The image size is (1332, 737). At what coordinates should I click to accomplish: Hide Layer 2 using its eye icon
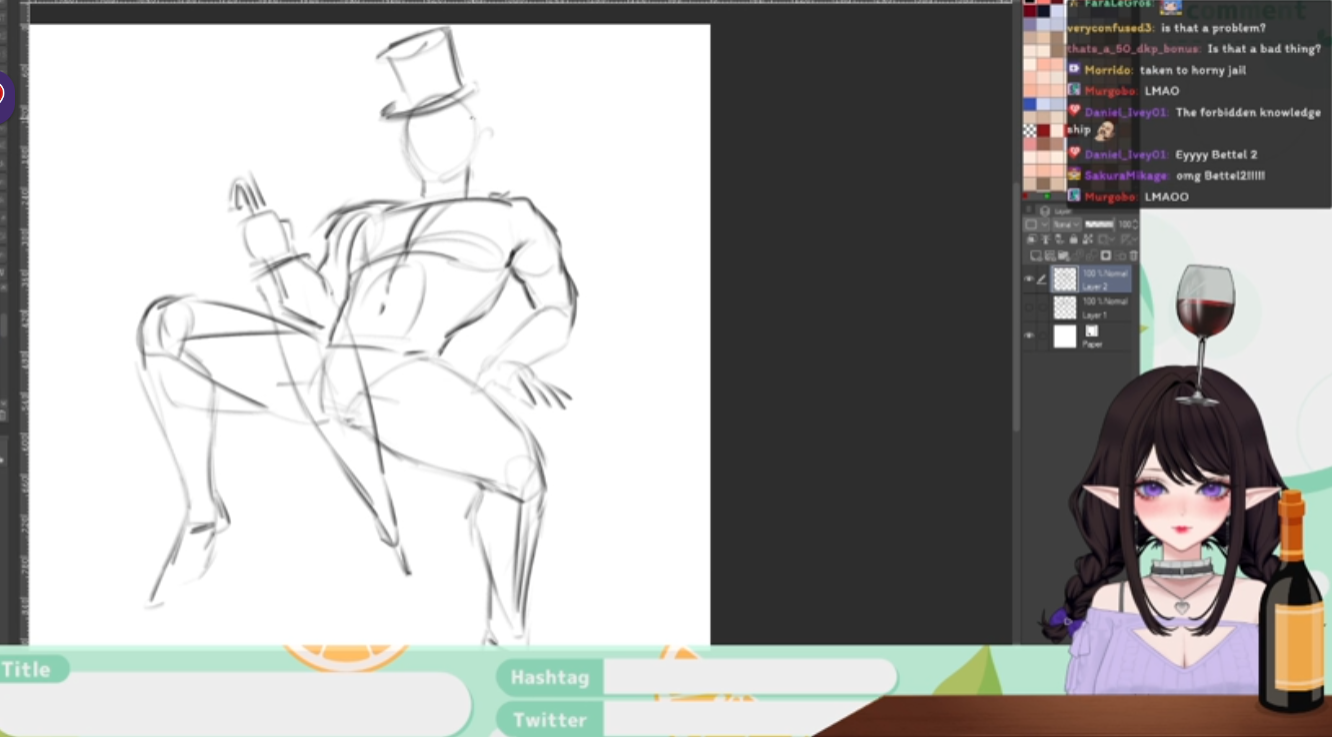click(x=1029, y=279)
